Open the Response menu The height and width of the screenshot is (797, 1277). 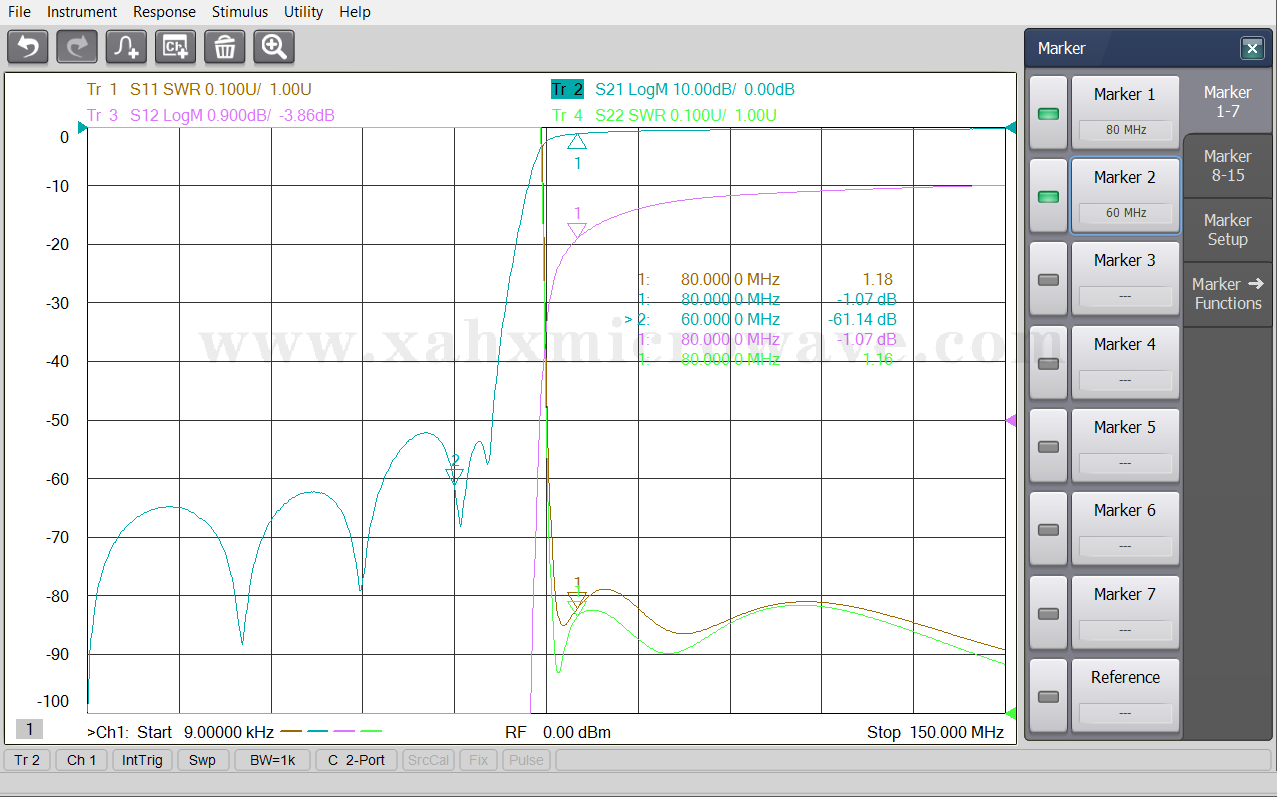pyautogui.click(x=164, y=12)
